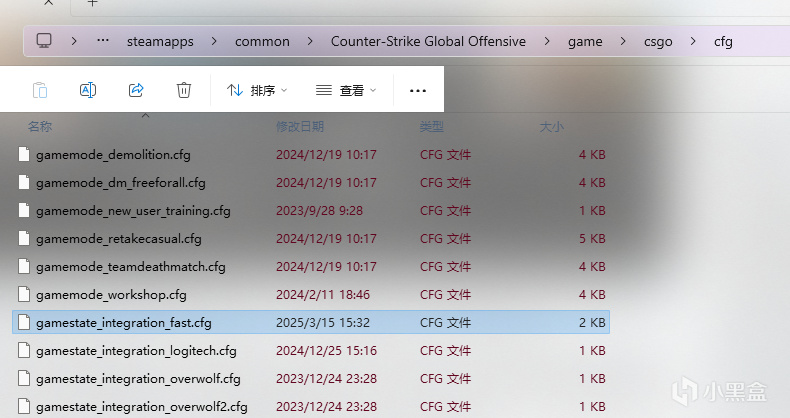Expand chevron after steamapps breadcrumb
The width and height of the screenshot is (790, 418).
click(214, 41)
